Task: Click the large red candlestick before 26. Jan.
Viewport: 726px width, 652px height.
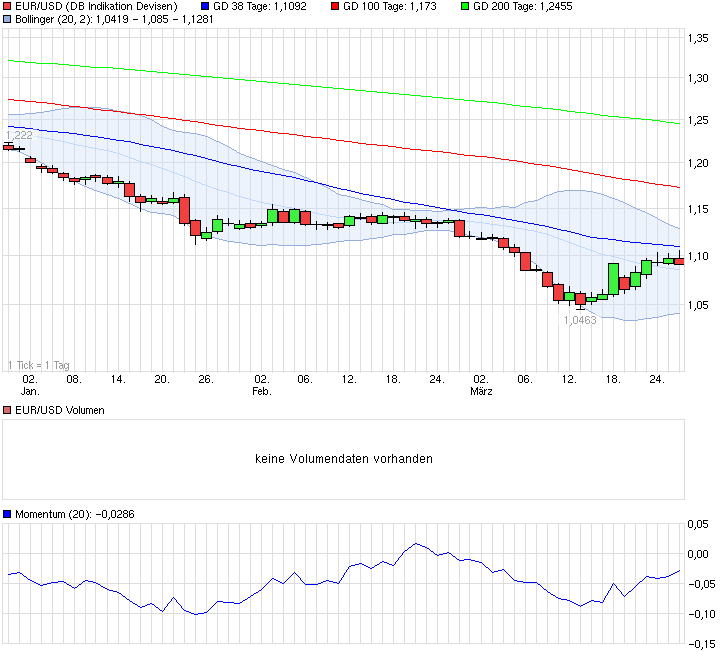Action: click(x=185, y=211)
